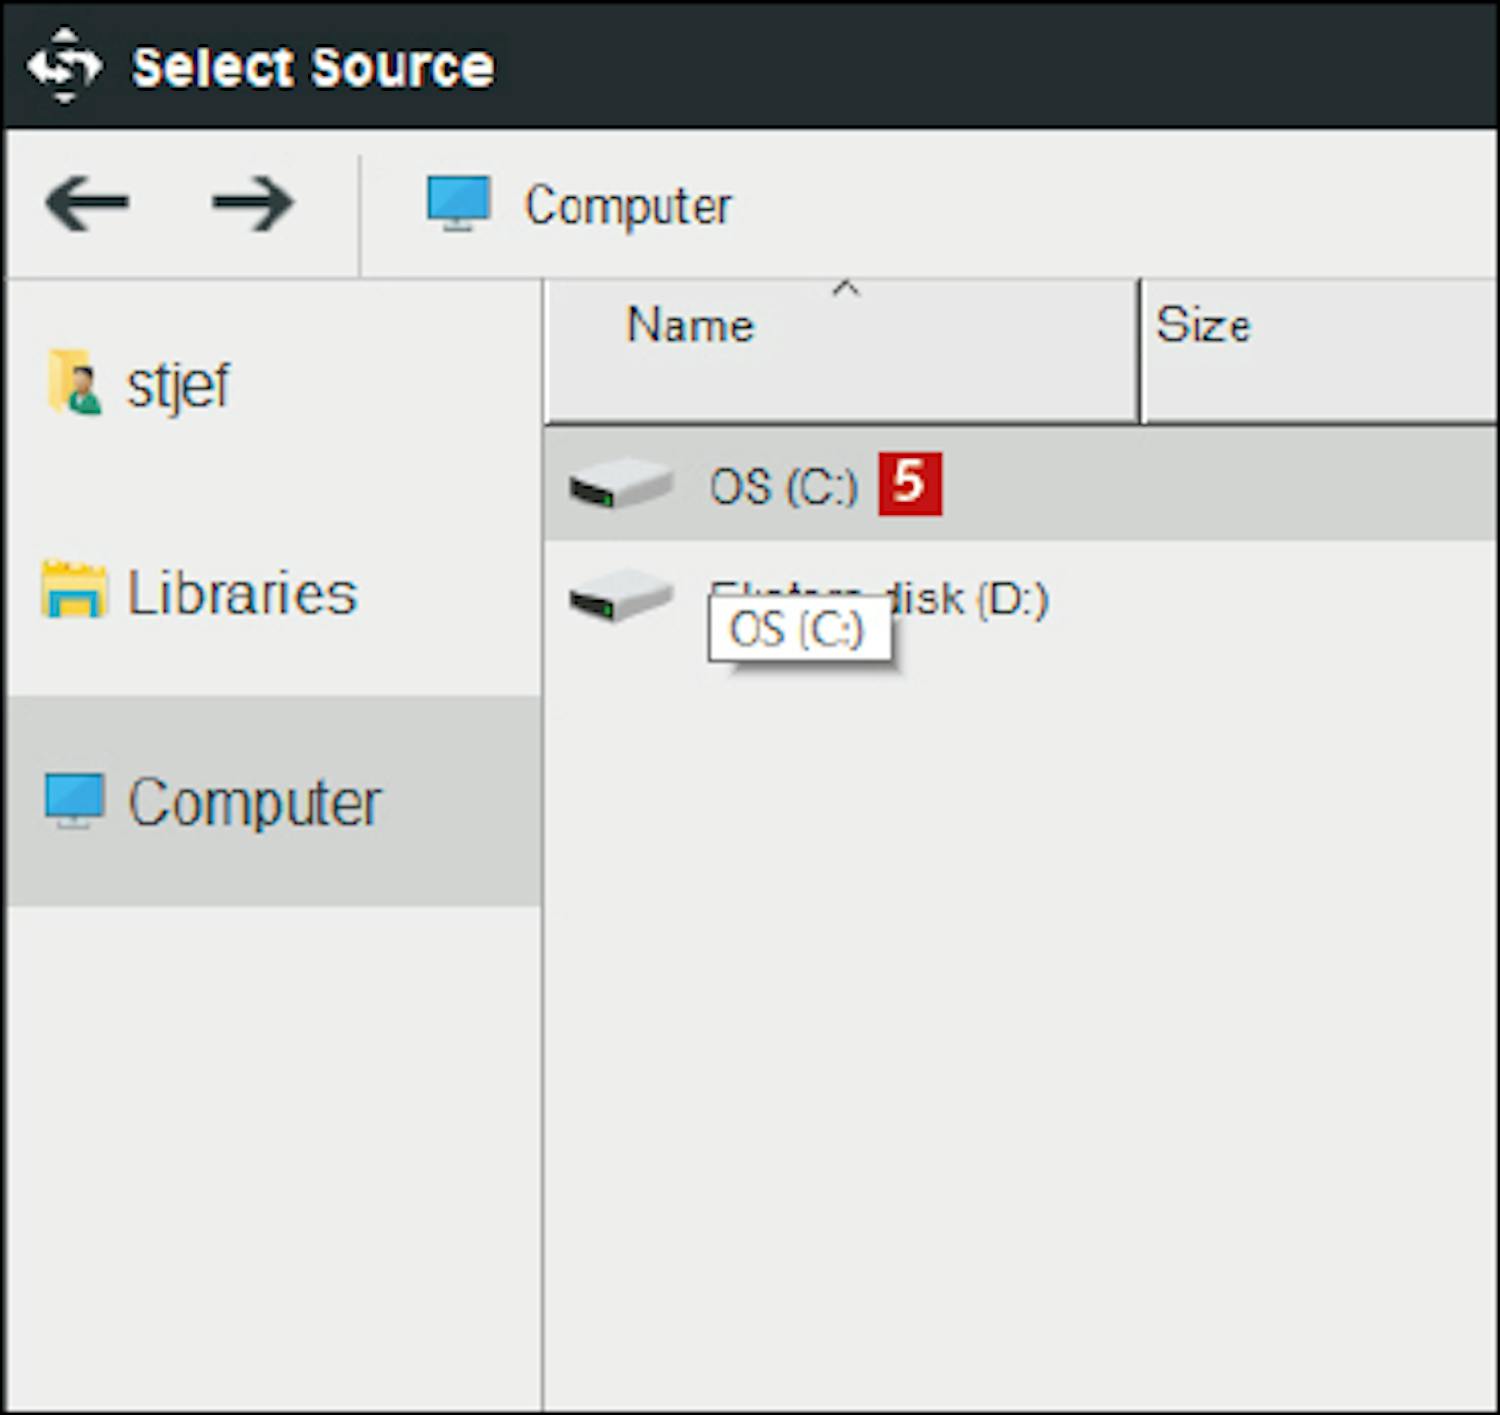Click the D: hard drive icon
This screenshot has height=1415, width=1500.
(620, 597)
